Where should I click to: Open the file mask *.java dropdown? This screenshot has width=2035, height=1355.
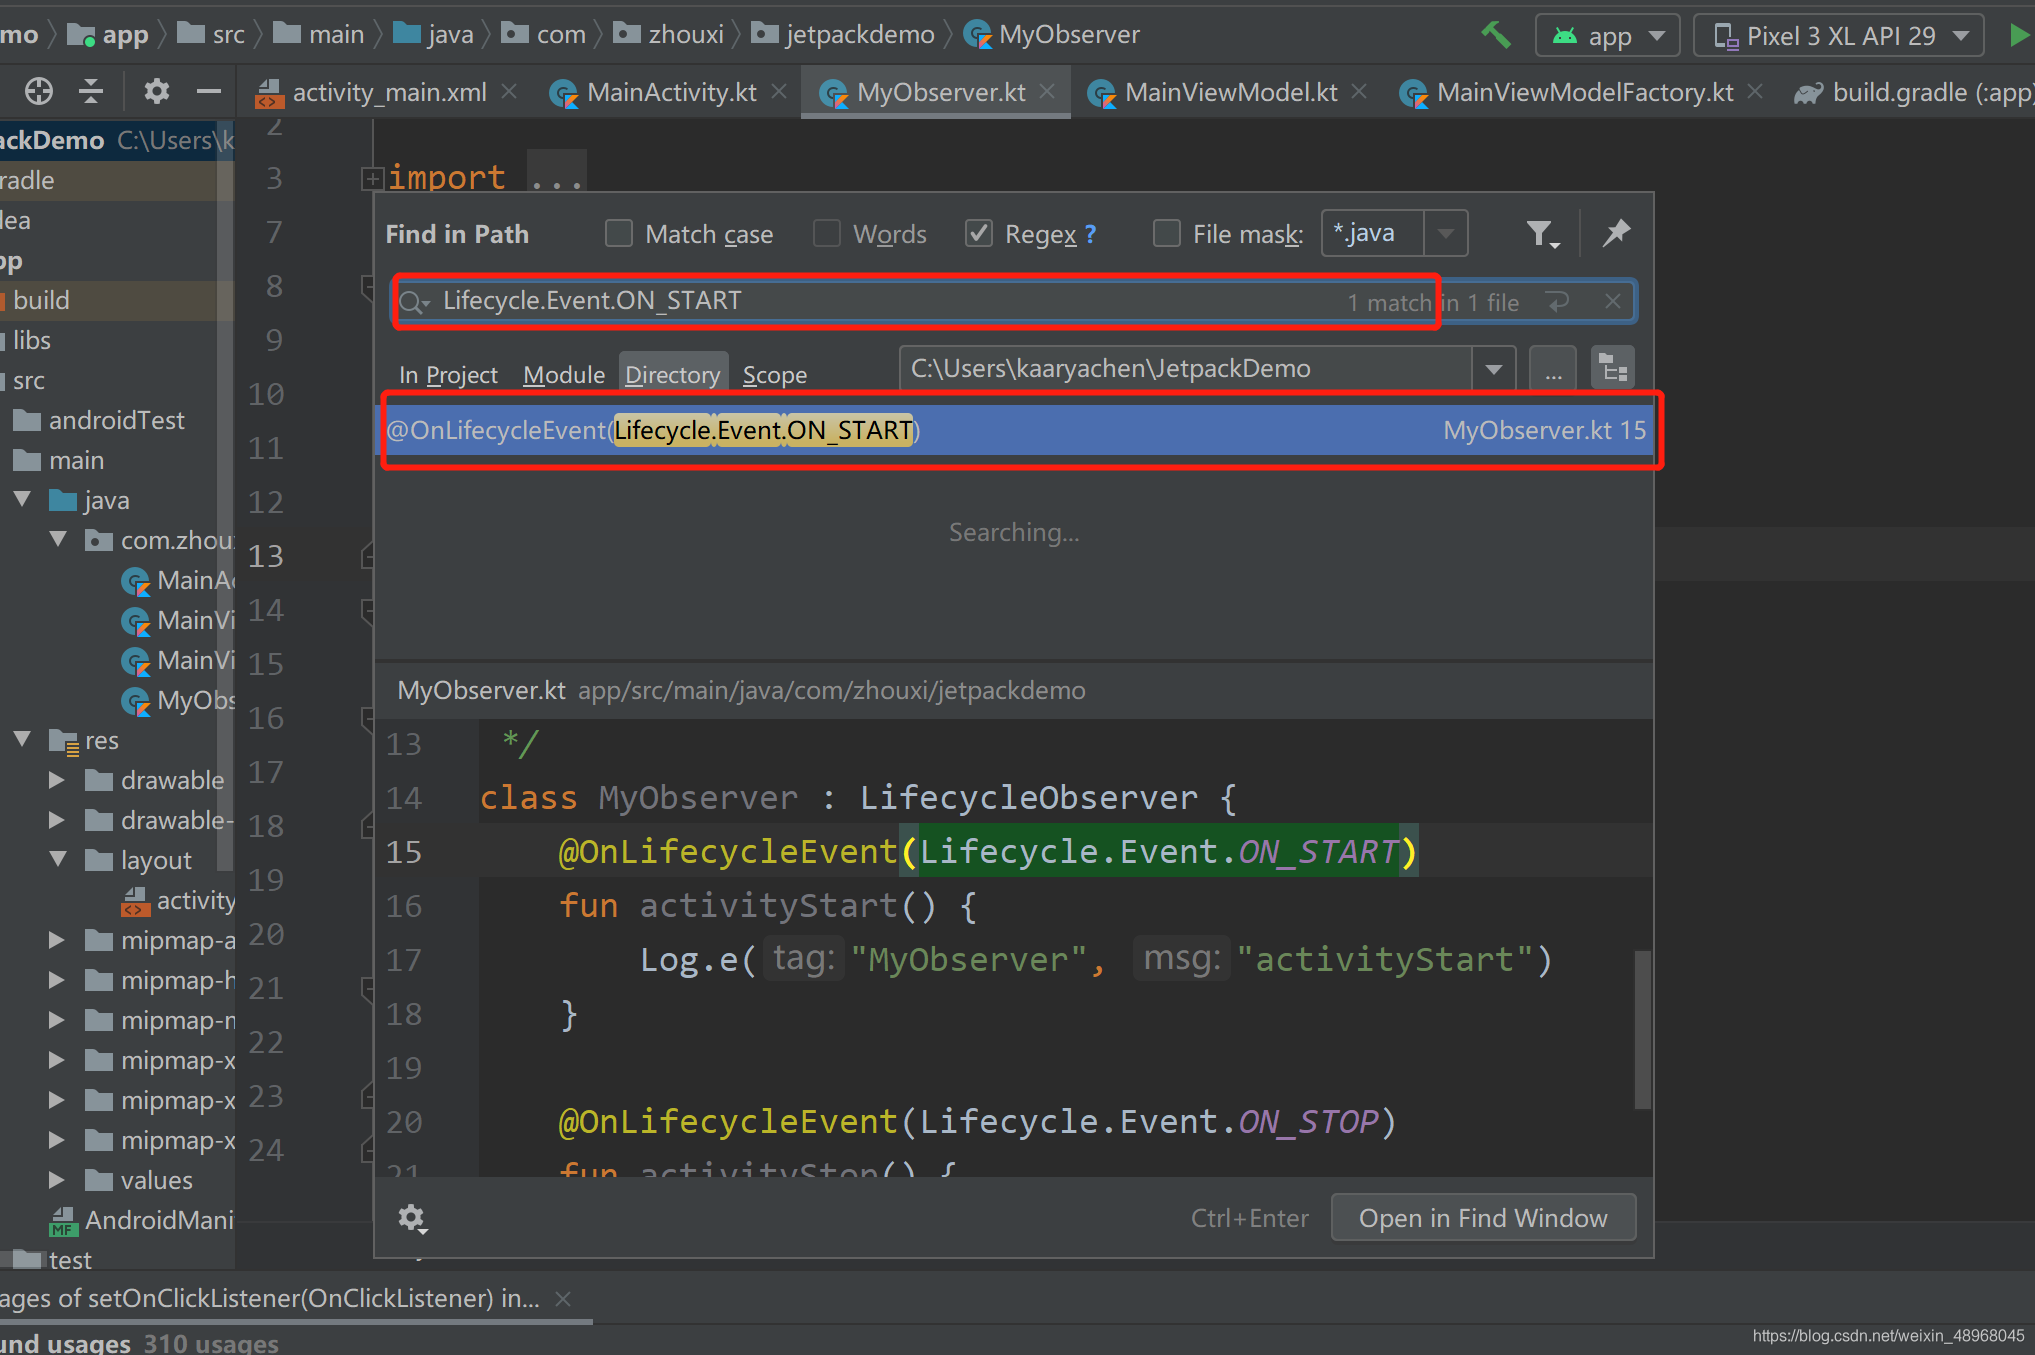(1445, 234)
